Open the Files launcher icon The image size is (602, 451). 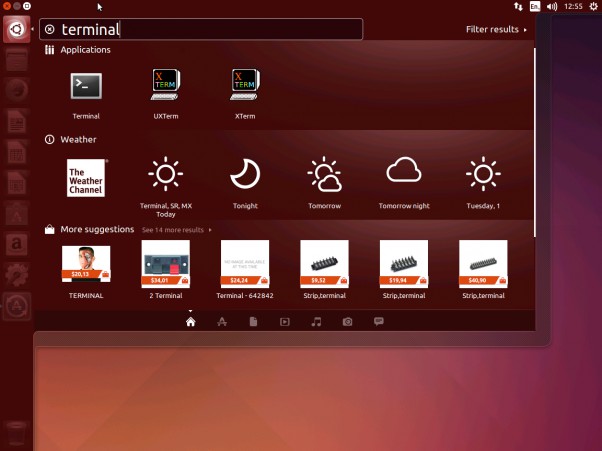tap(17, 60)
